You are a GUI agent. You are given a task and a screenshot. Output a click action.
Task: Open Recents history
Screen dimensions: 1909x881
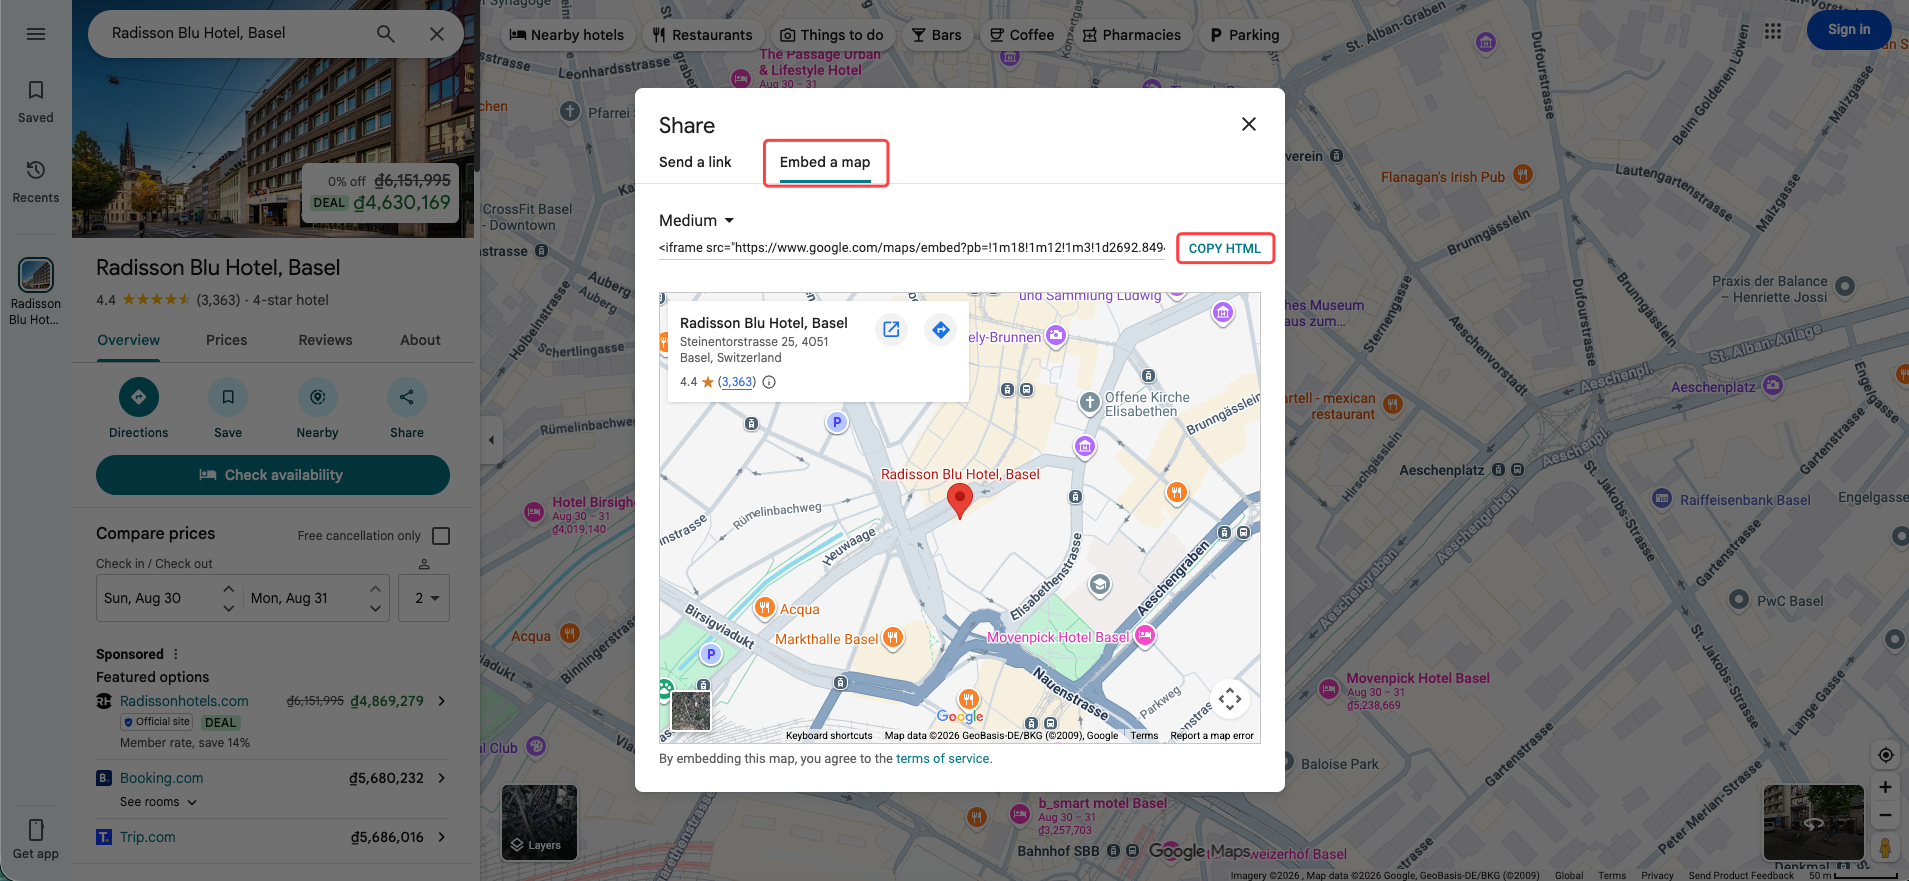[x=36, y=182]
